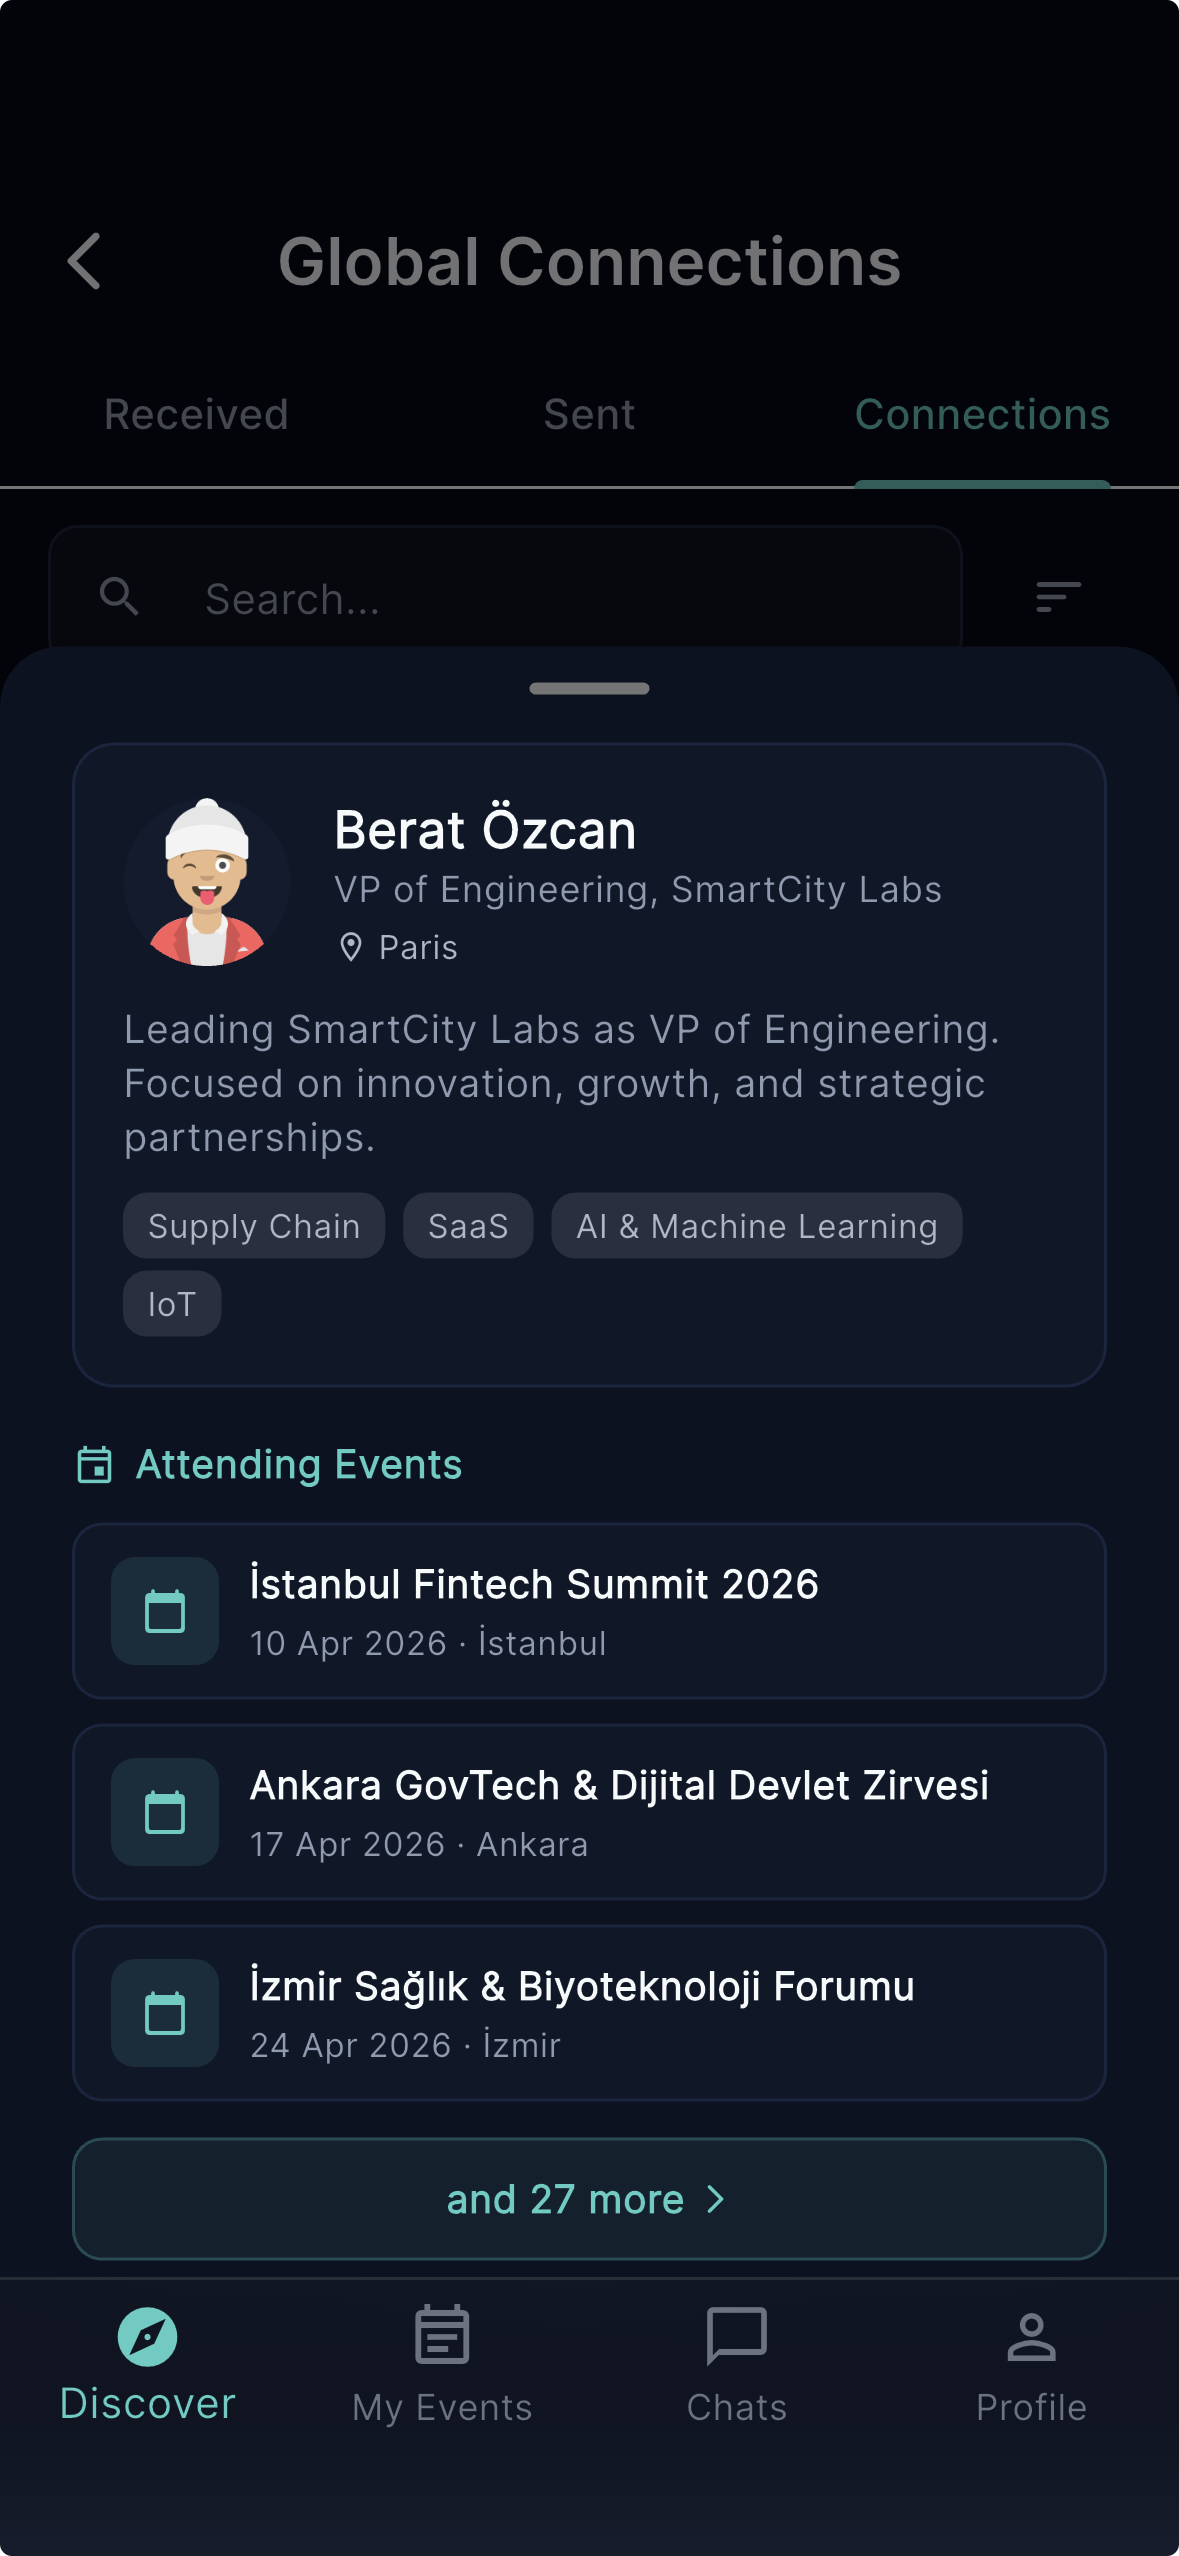Switch to the Received tab
This screenshot has height=2556, width=1179.
(x=195, y=413)
